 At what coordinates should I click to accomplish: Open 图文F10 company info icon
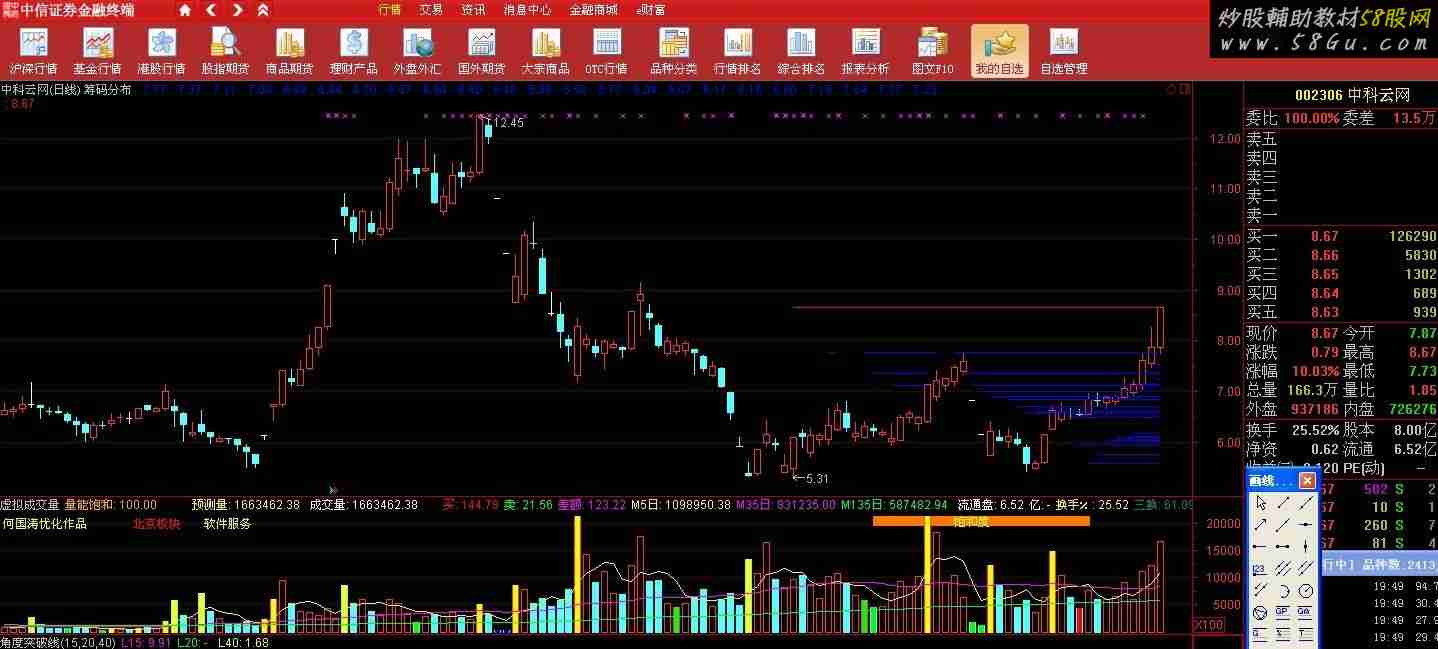point(932,51)
